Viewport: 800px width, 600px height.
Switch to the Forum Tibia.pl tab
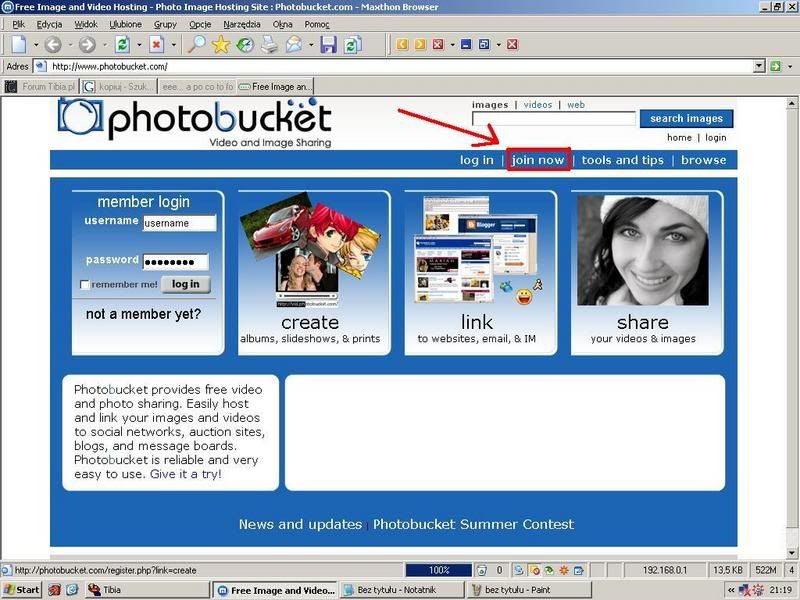(40, 87)
